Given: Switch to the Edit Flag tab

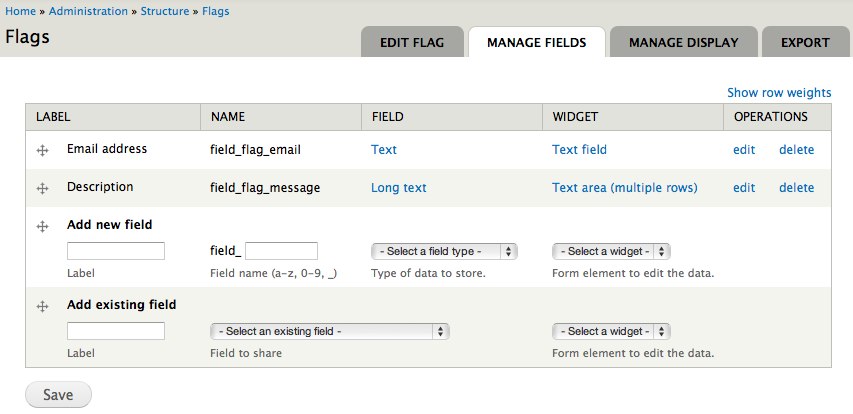Looking at the screenshot, I should pos(412,42).
